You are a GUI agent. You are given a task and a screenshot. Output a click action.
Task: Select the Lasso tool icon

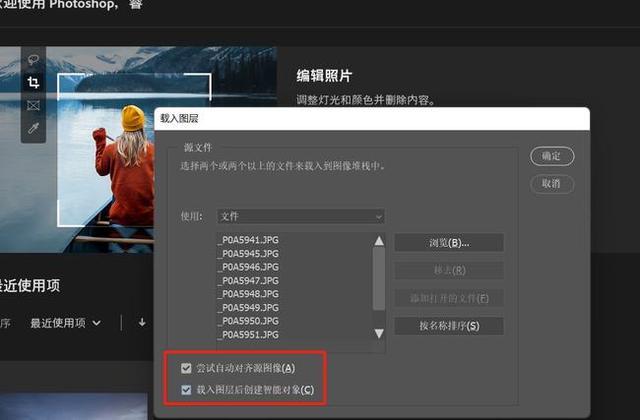coord(33,60)
